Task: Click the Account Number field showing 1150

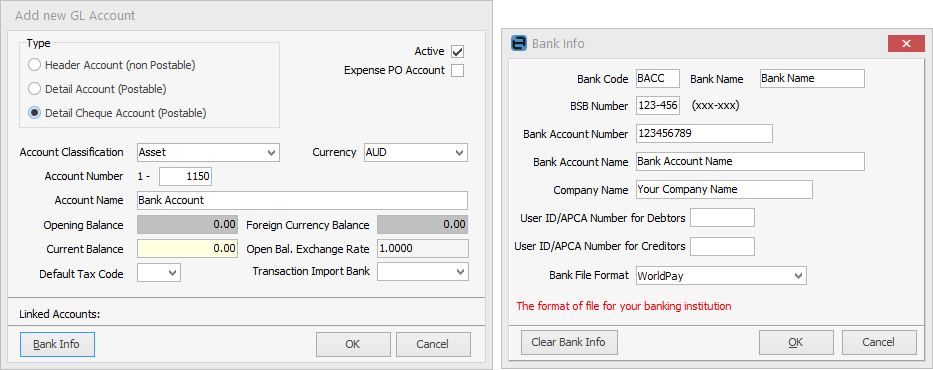Action: [185, 176]
